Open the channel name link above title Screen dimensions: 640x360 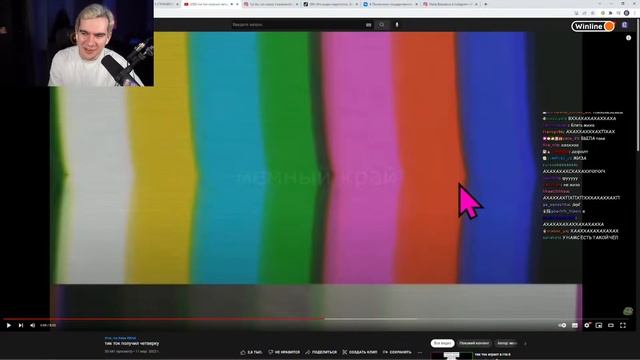120,338
